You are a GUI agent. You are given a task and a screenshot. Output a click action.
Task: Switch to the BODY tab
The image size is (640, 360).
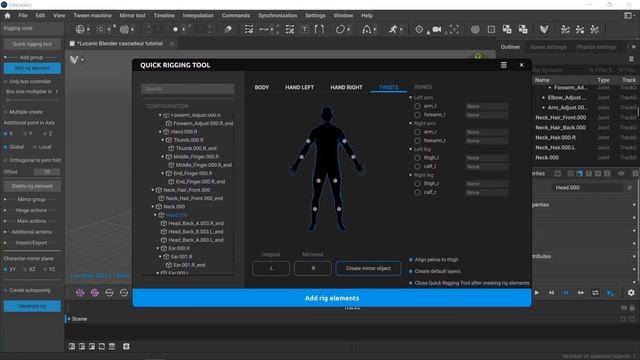click(x=262, y=87)
